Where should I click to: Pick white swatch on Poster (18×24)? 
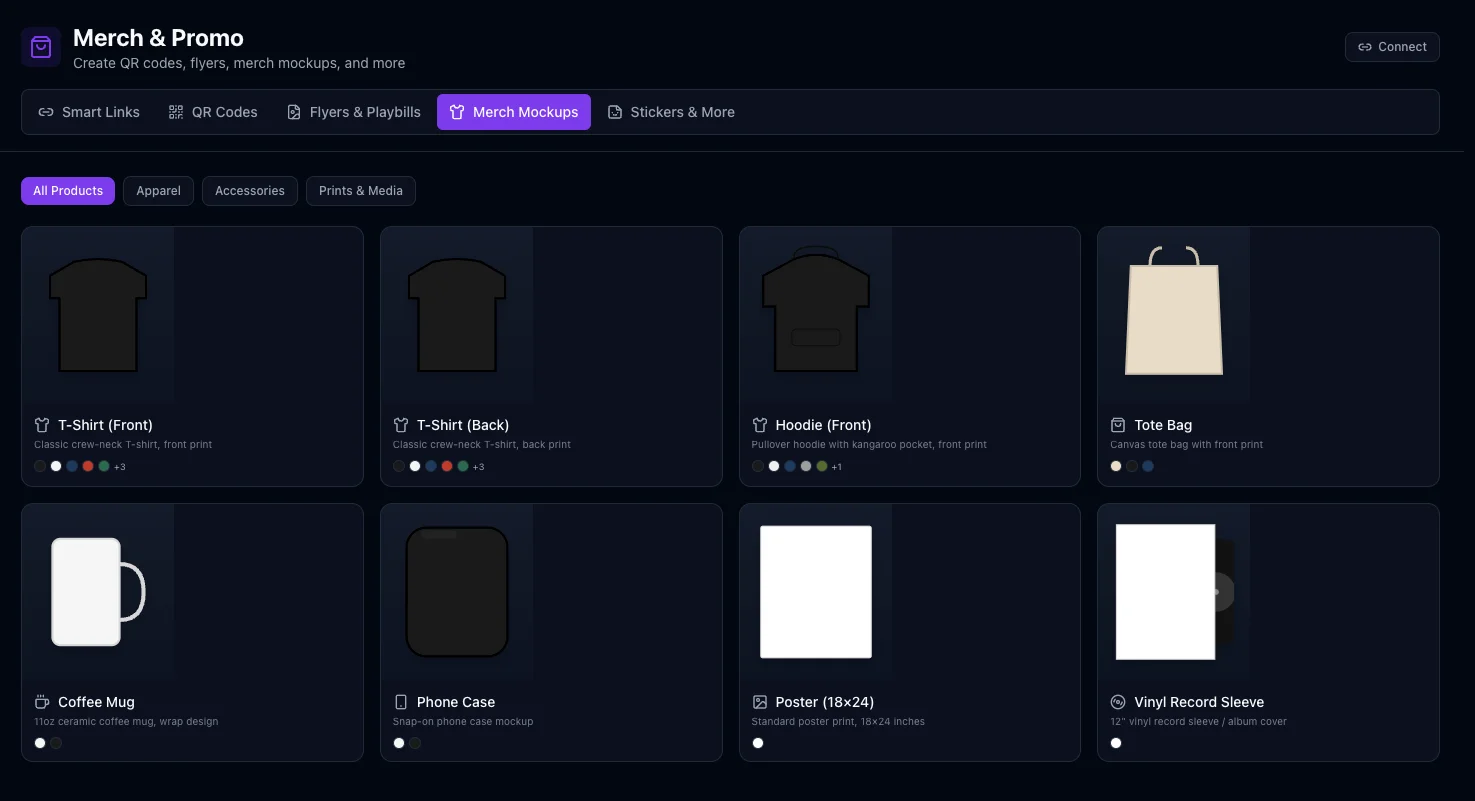[x=758, y=743]
